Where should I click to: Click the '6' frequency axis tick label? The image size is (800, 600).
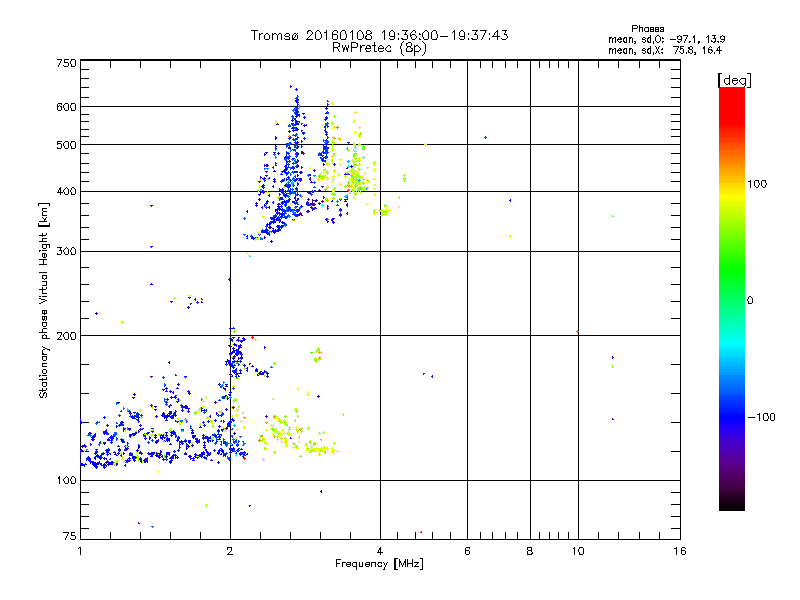point(467,551)
